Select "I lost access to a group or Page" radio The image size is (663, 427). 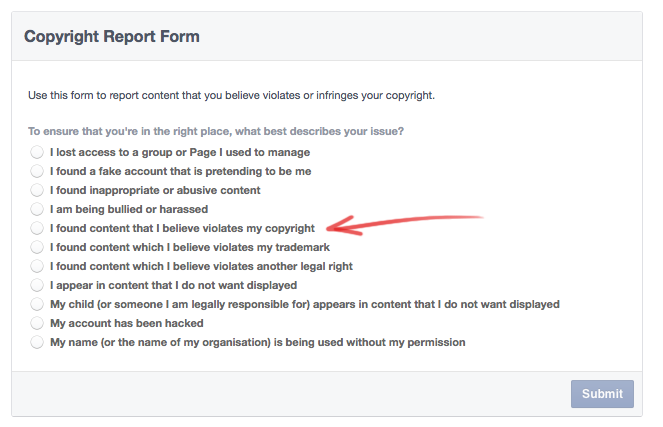pos(37,152)
